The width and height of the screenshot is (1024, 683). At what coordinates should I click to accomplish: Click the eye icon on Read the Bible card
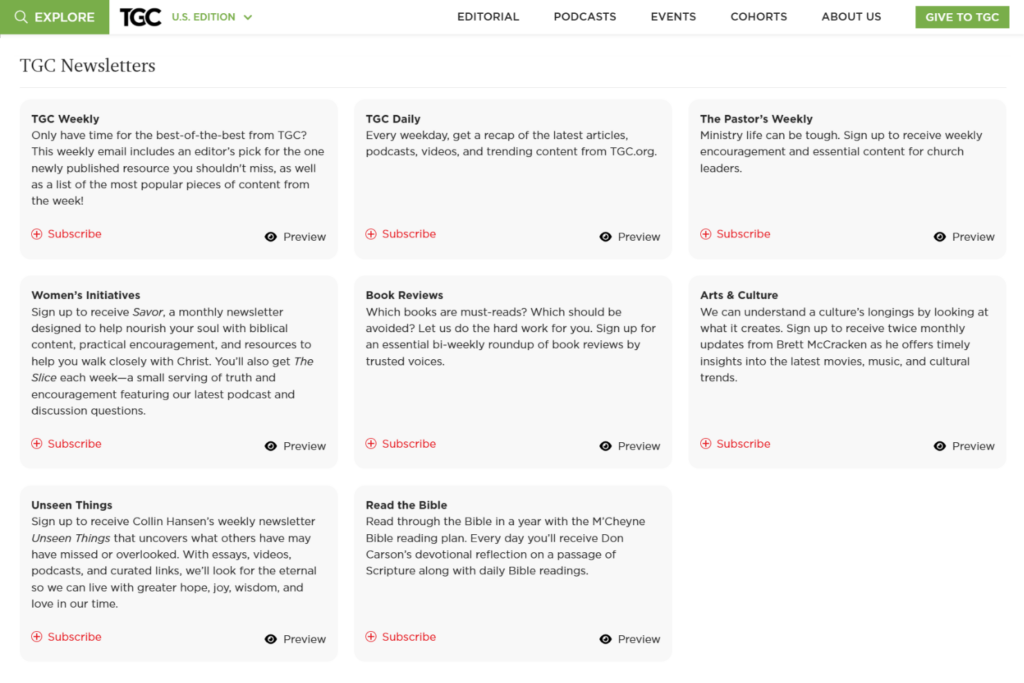click(x=605, y=639)
